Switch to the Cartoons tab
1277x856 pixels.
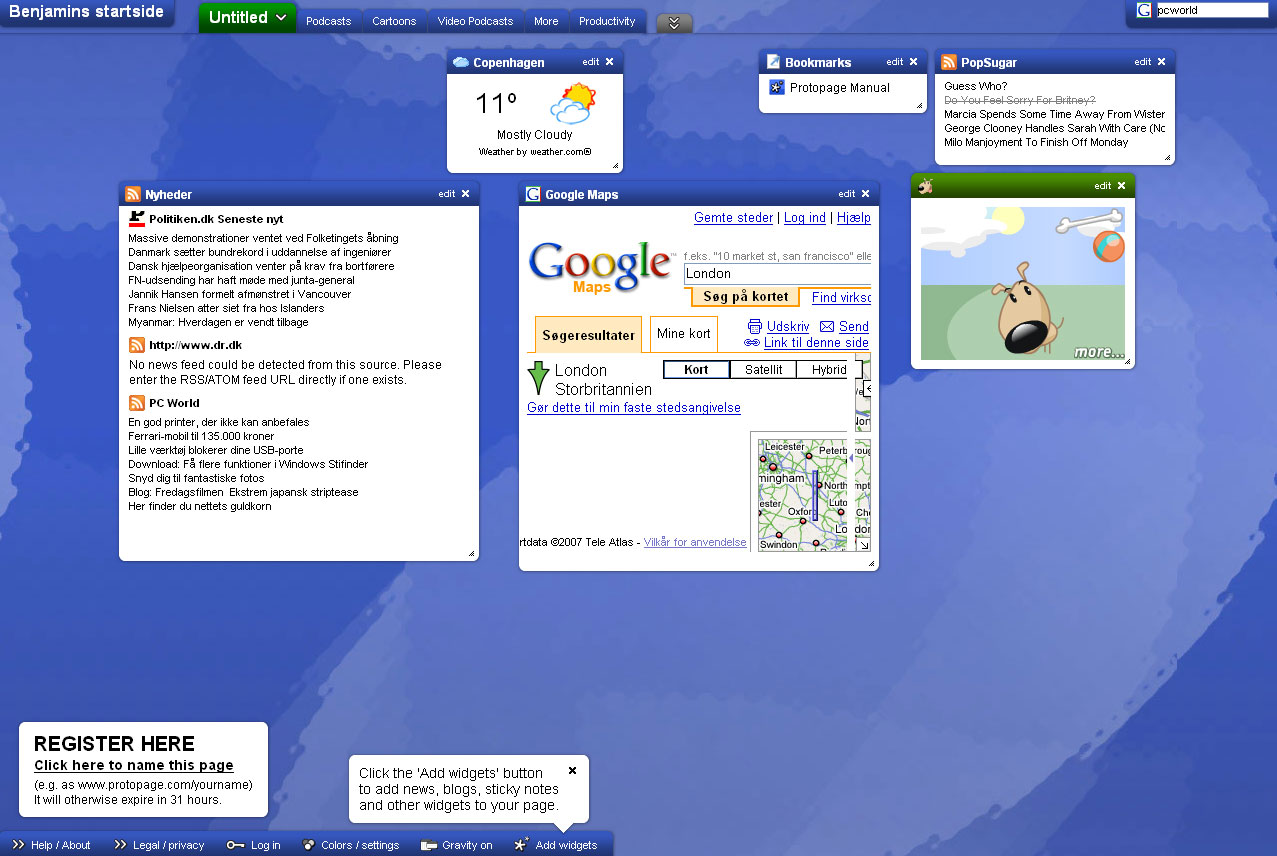[x=394, y=21]
